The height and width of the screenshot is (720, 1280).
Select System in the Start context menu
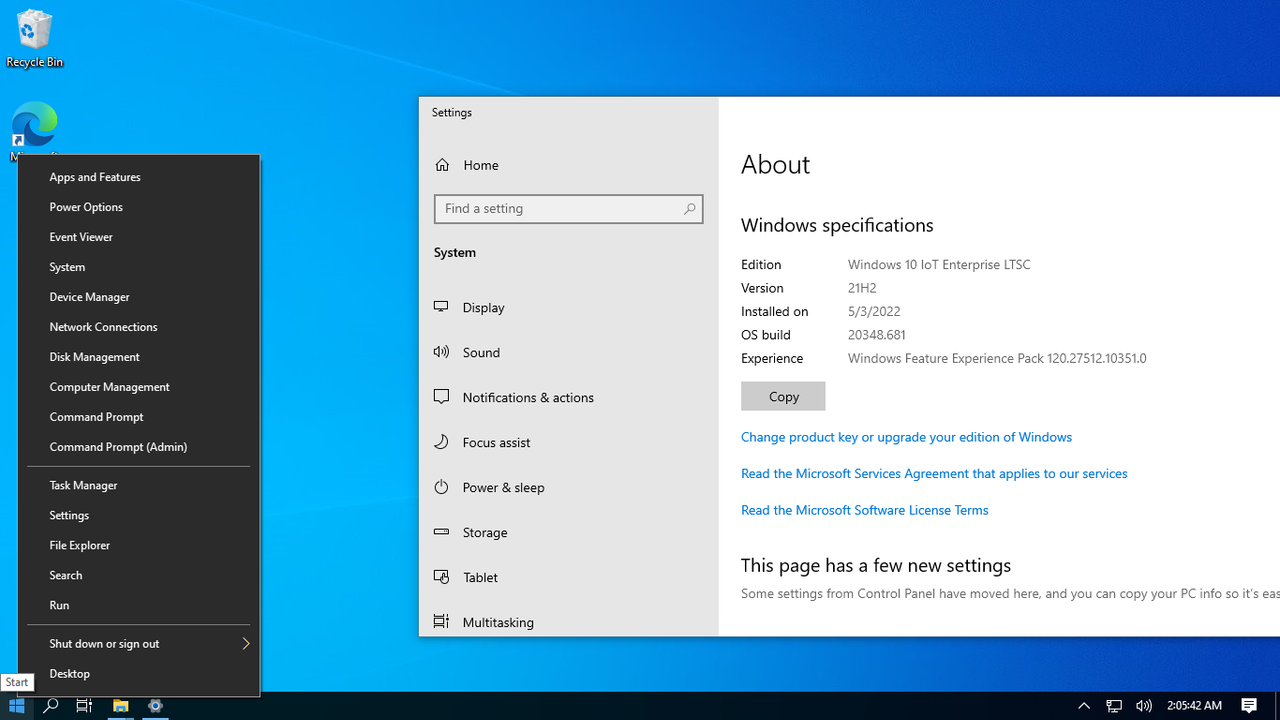click(x=139, y=267)
